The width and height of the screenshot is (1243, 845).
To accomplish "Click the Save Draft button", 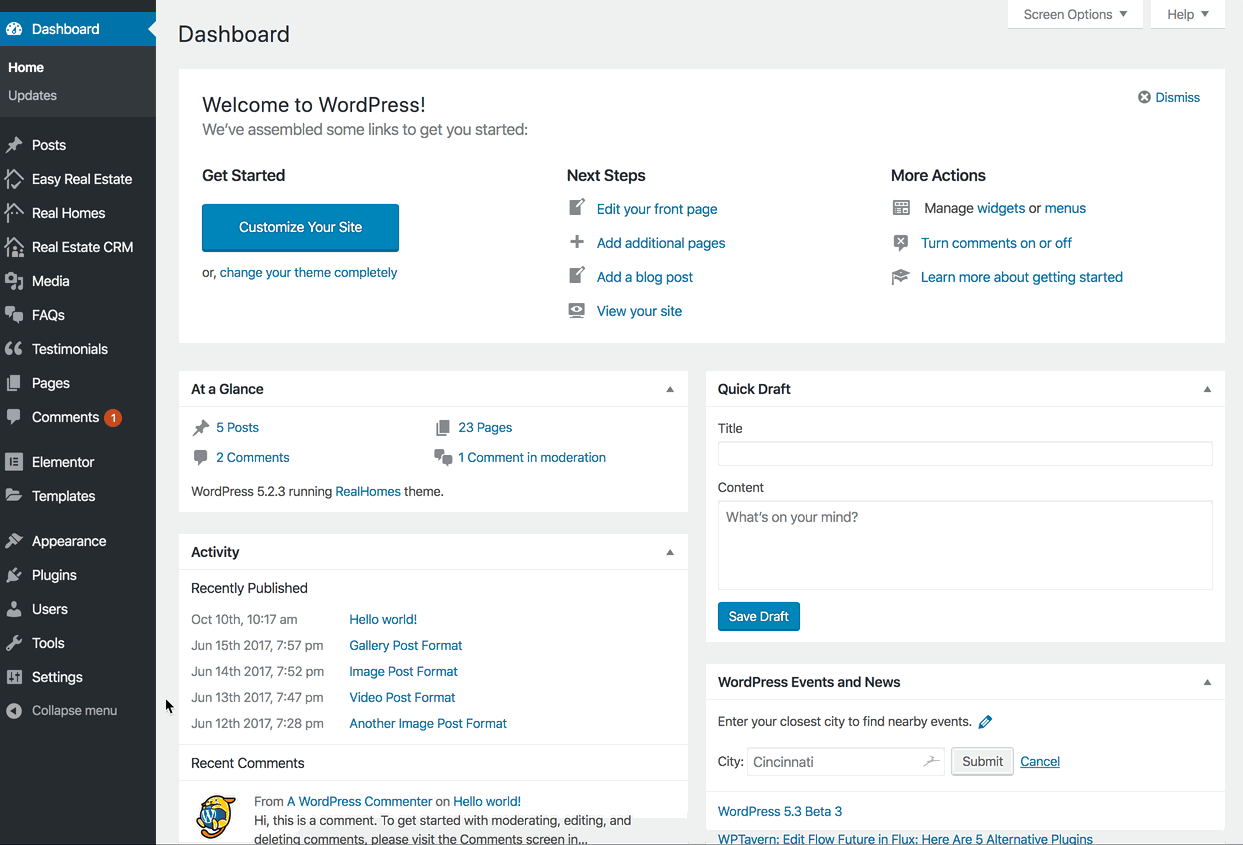I will coord(758,616).
